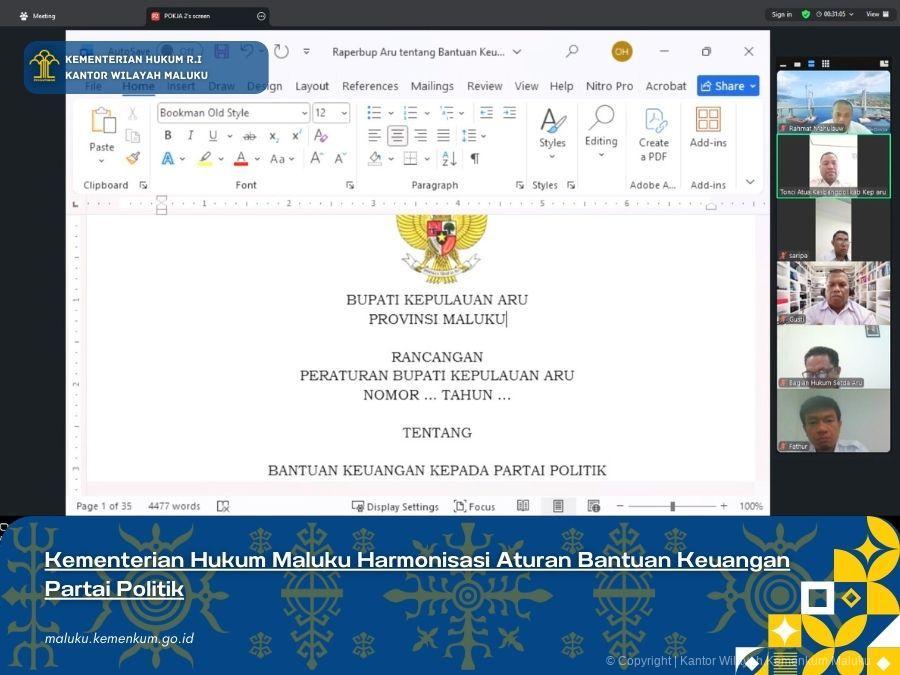Switch to the References ribbon tab
This screenshot has height=675, width=900.
click(370, 86)
